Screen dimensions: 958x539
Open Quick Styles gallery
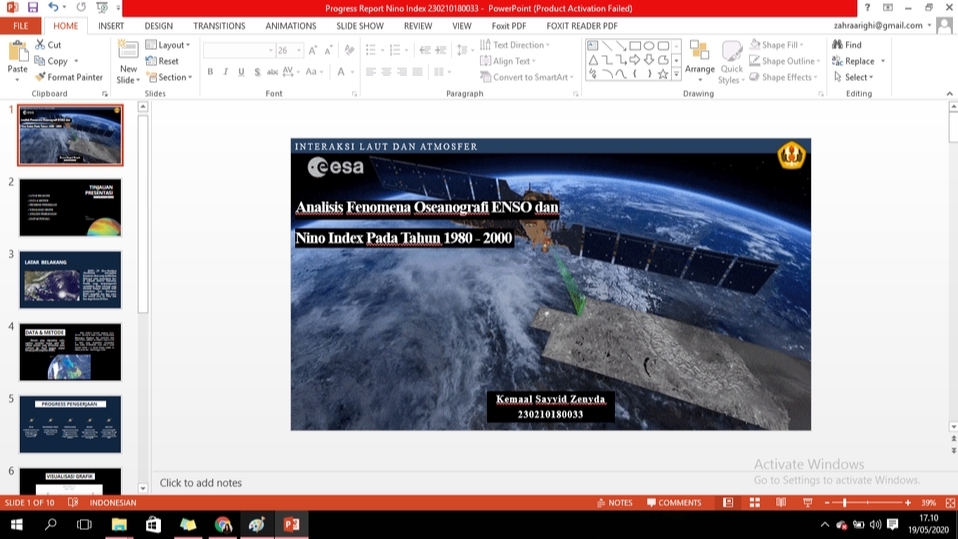coord(731,62)
